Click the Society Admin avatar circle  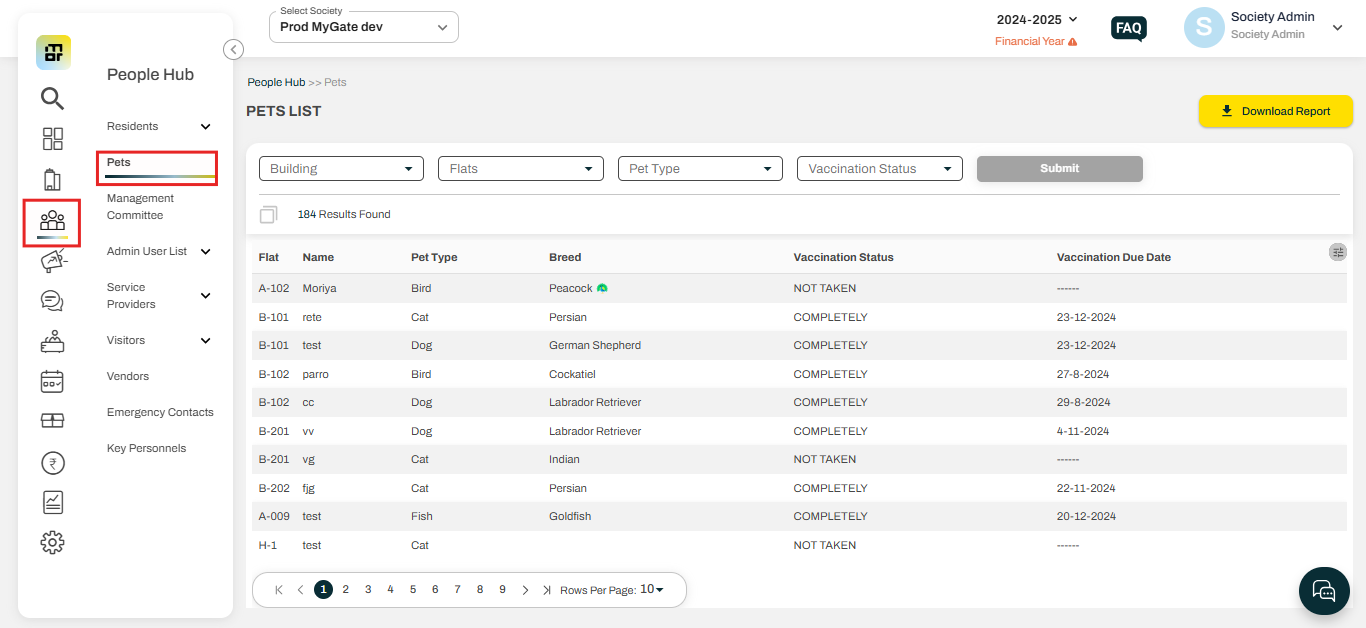[1204, 28]
